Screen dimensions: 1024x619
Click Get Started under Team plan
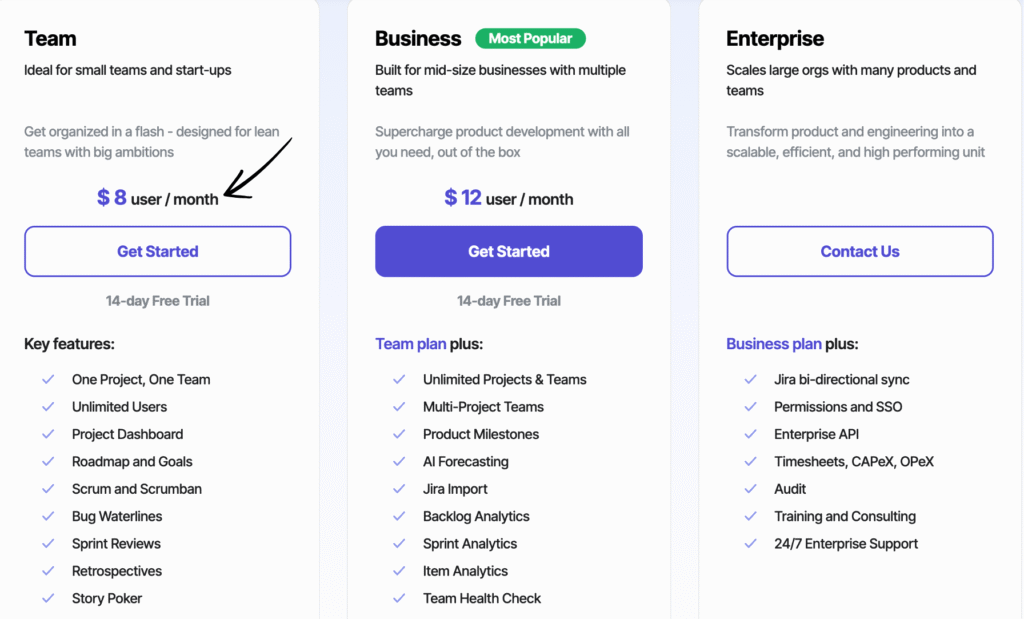(158, 251)
